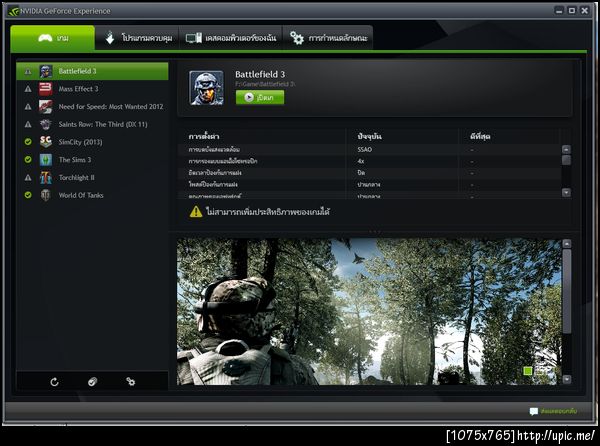Click scroll down arrow of screenshot preview
Screen dimensions: 600x446
[x=567, y=379]
